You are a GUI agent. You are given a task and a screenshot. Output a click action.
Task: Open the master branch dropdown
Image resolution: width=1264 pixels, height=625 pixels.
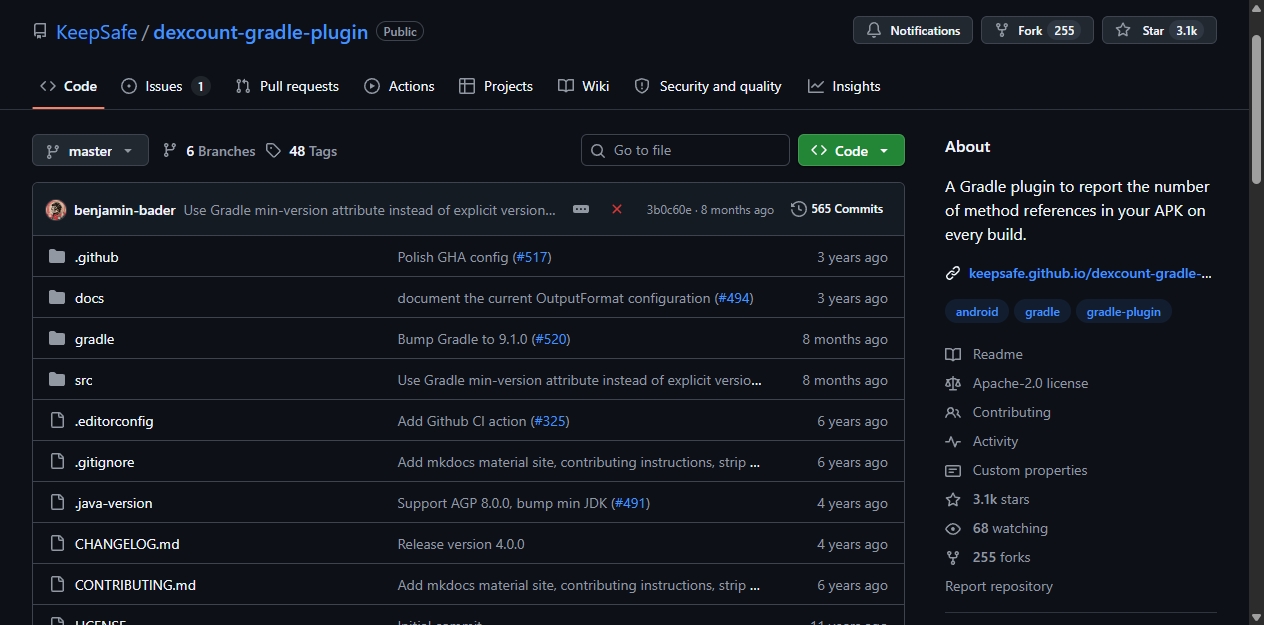[x=90, y=151]
